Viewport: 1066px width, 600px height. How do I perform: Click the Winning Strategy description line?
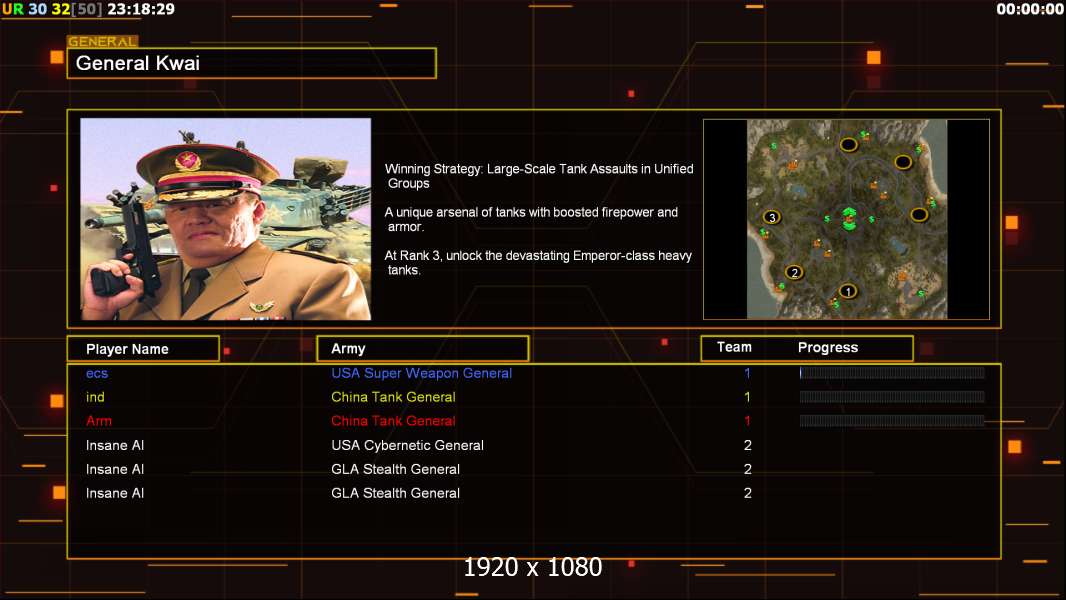pos(538,176)
